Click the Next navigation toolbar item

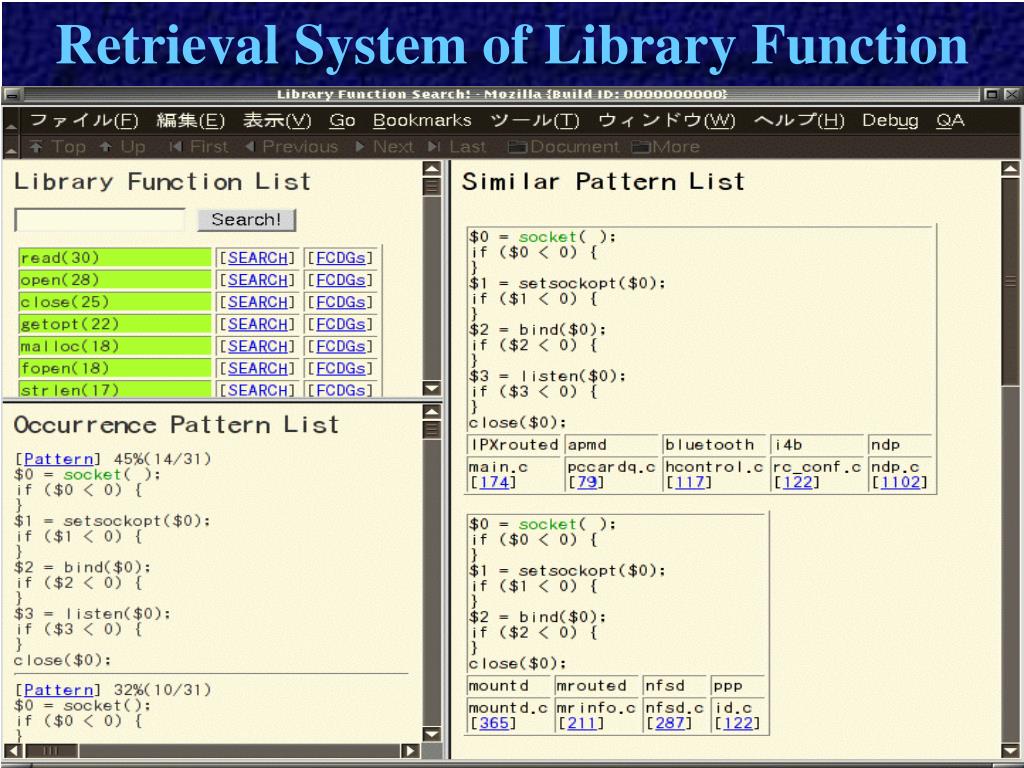pyautogui.click(x=385, y=147)
